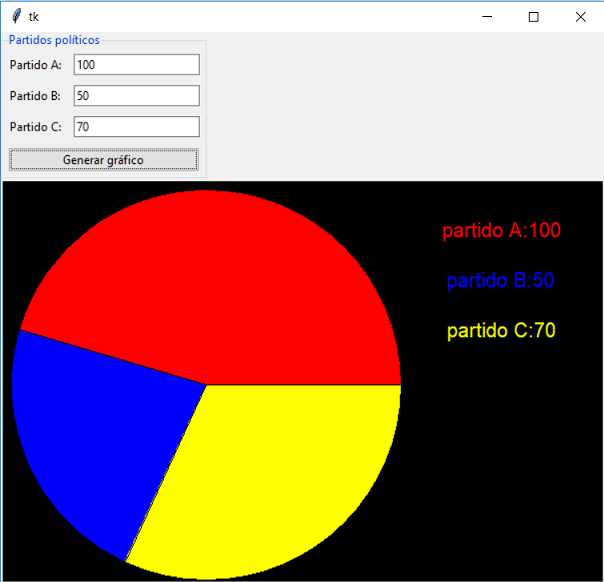Click the Partido C: label
The width and height of the screenshot is (604, 582).
[35, 126]
